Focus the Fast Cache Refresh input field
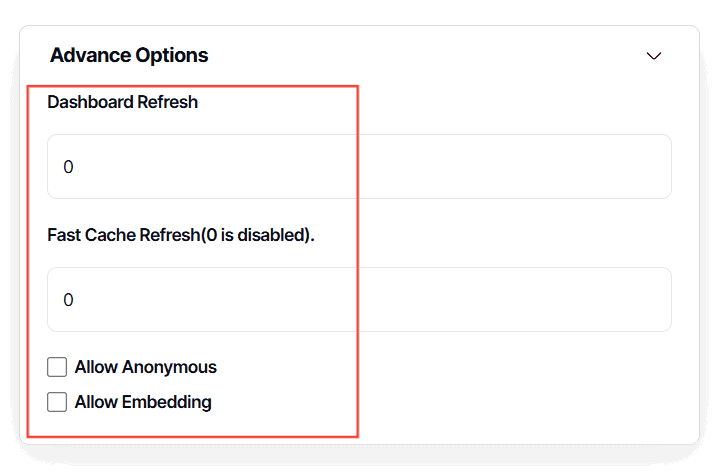Viewport: 725px width, 474px height. point(359,300)
